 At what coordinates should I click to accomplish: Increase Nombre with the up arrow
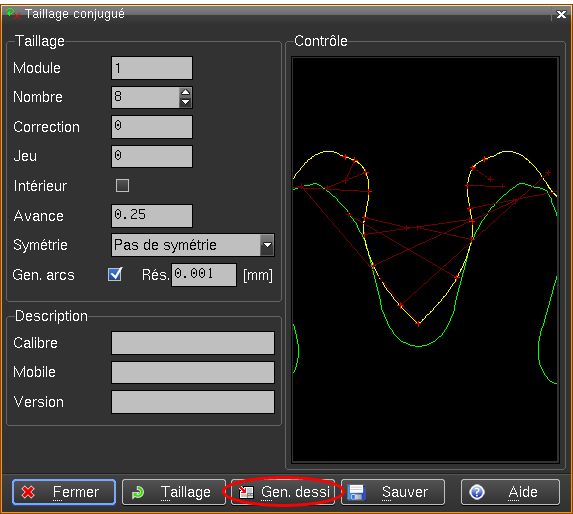(186, 92)
